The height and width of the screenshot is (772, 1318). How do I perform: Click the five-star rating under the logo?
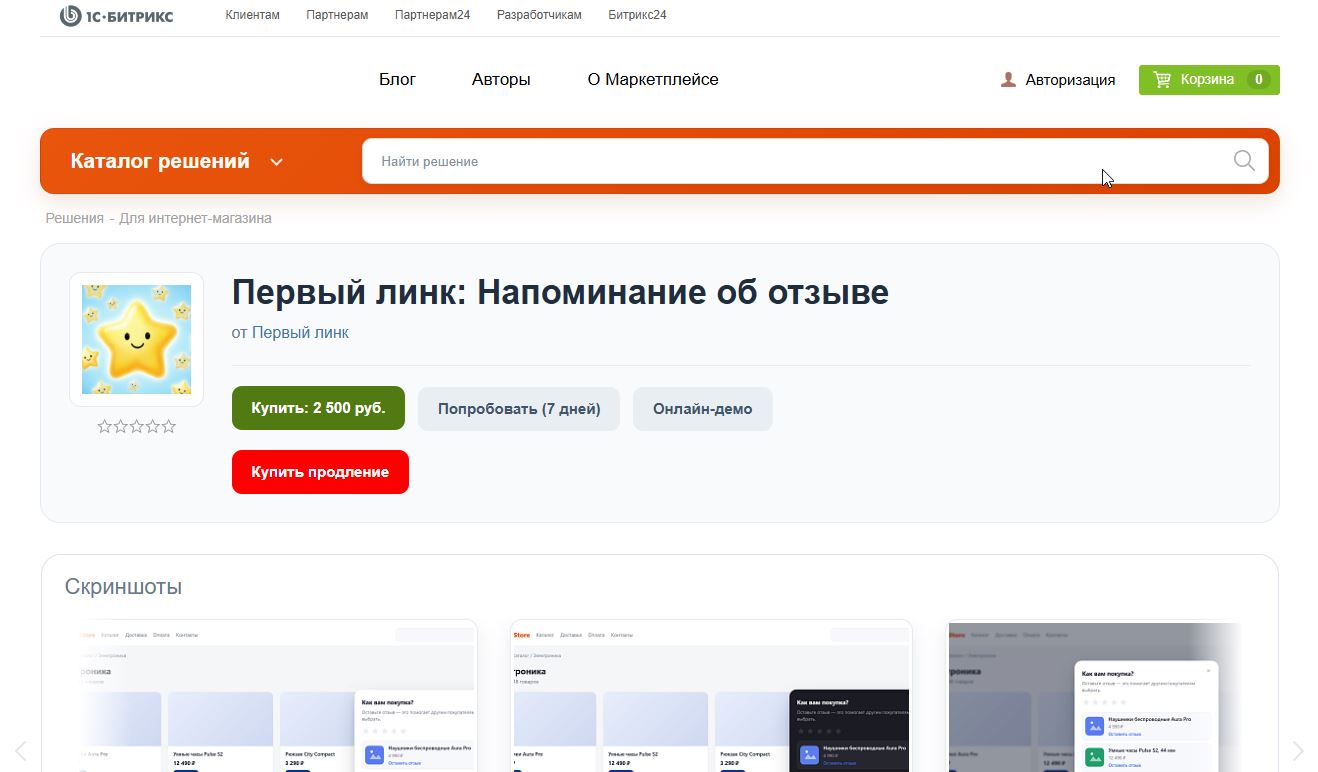point(136,427)
